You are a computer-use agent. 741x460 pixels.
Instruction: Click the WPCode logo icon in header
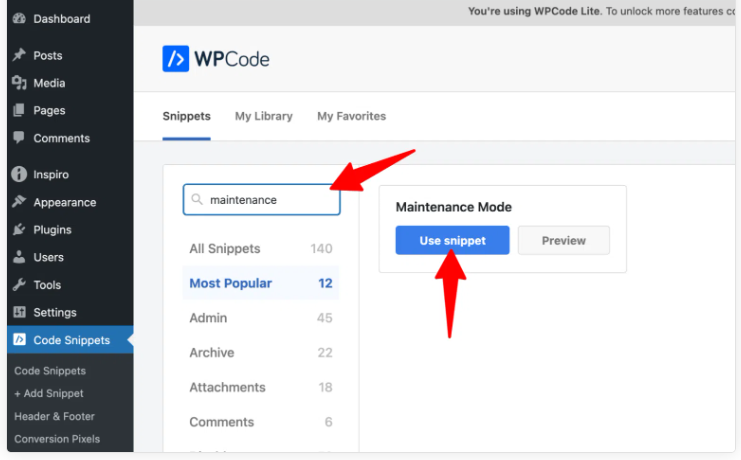[x=175, y=59]
